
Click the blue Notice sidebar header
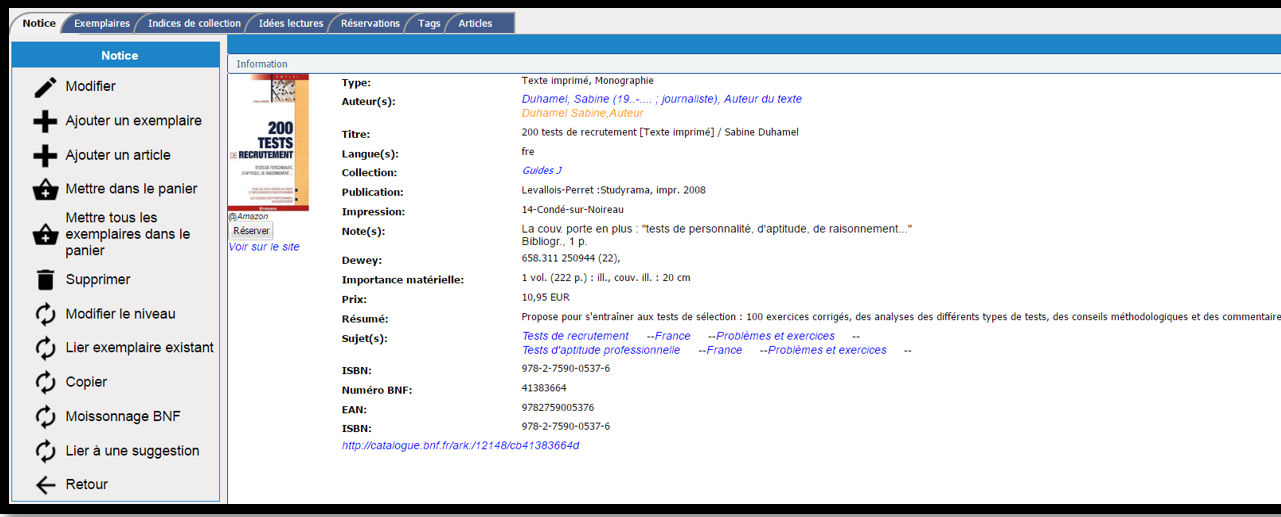[x=116, y=55]
